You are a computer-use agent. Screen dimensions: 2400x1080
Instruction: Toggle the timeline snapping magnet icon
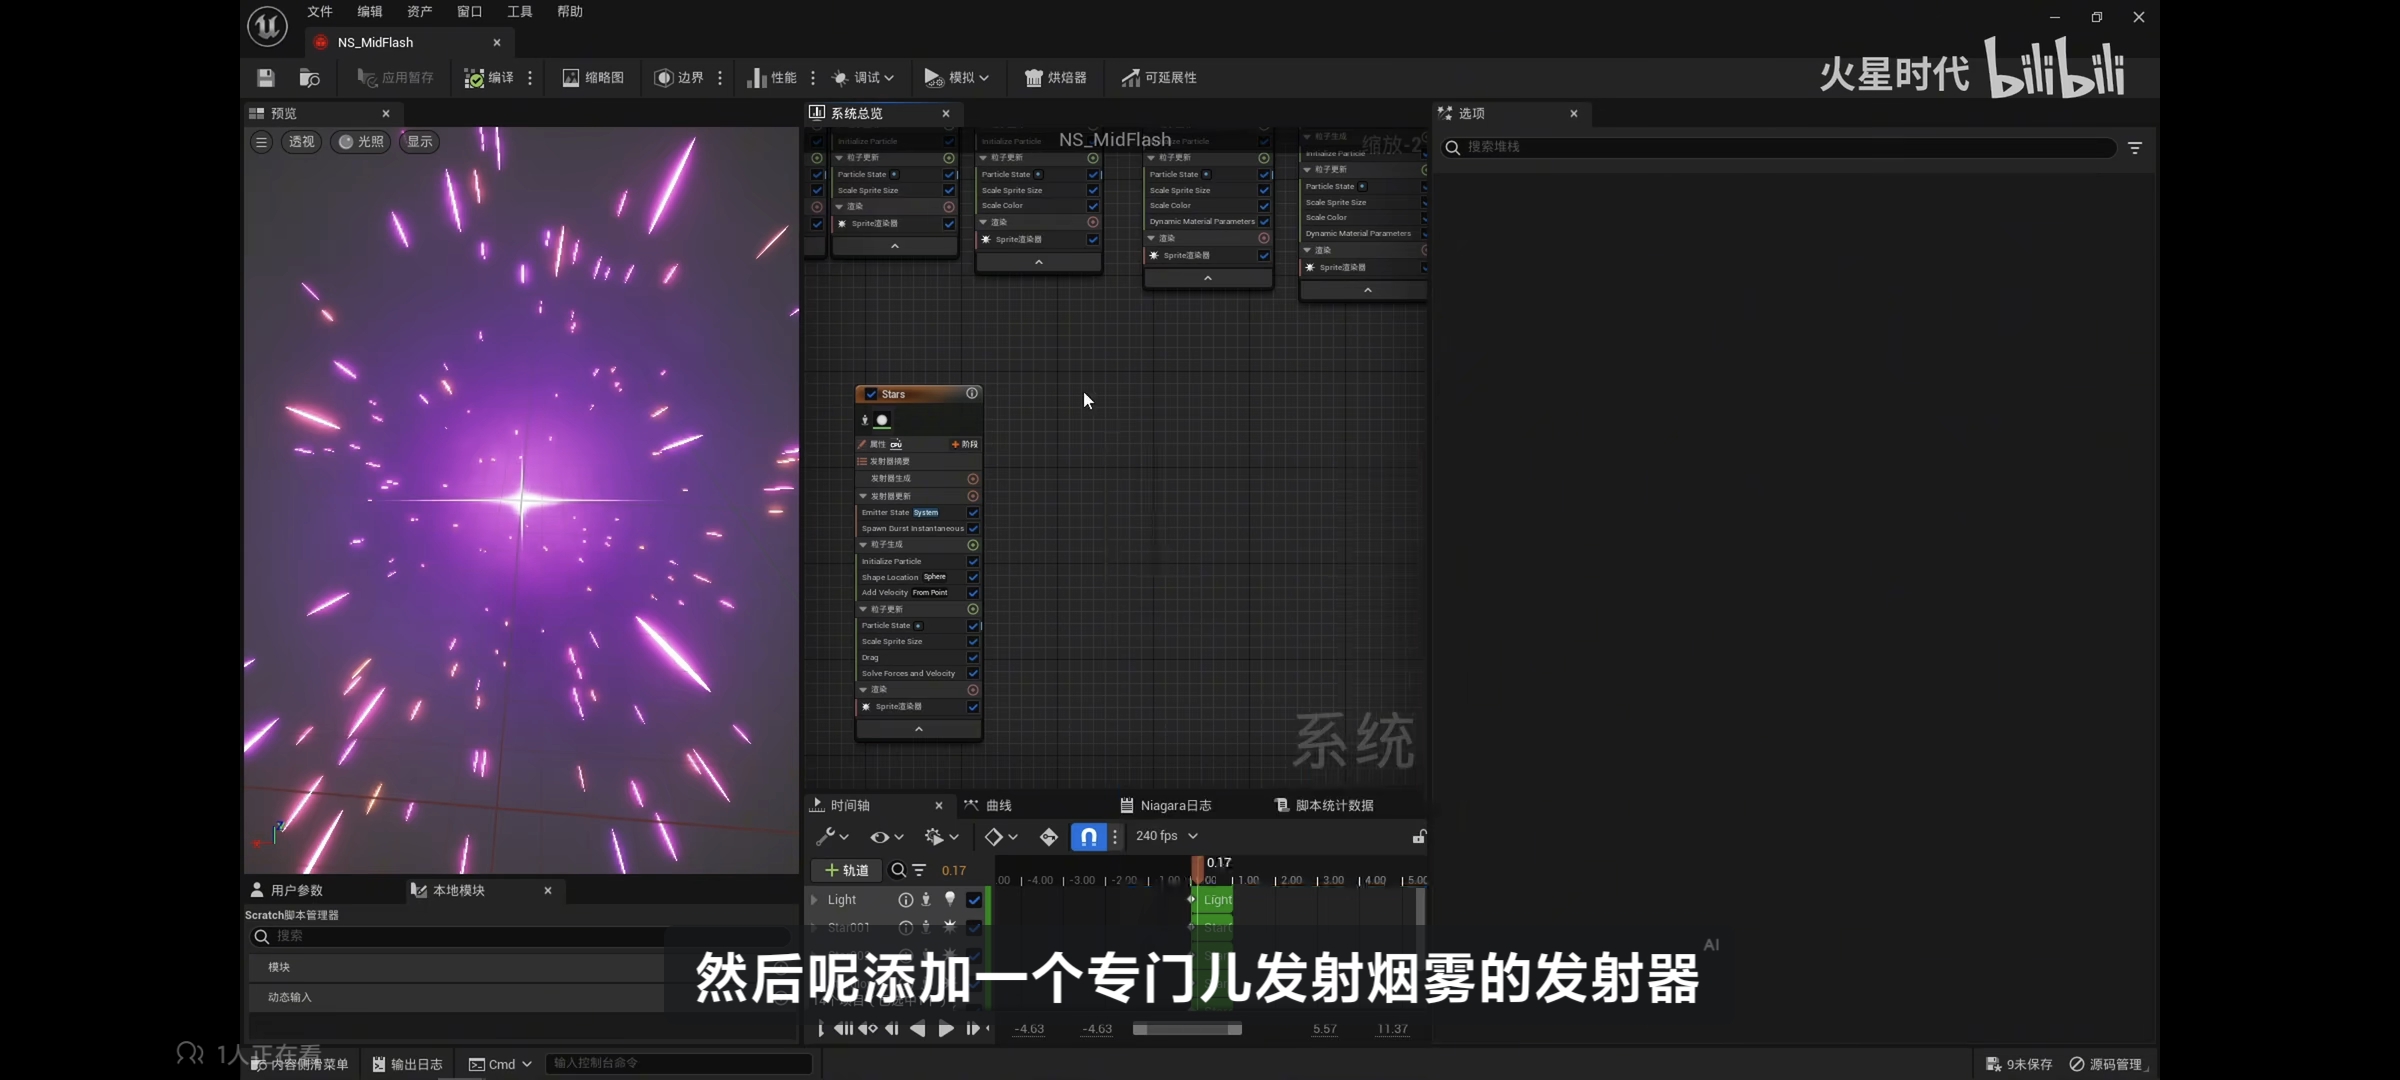point(1088,836)
